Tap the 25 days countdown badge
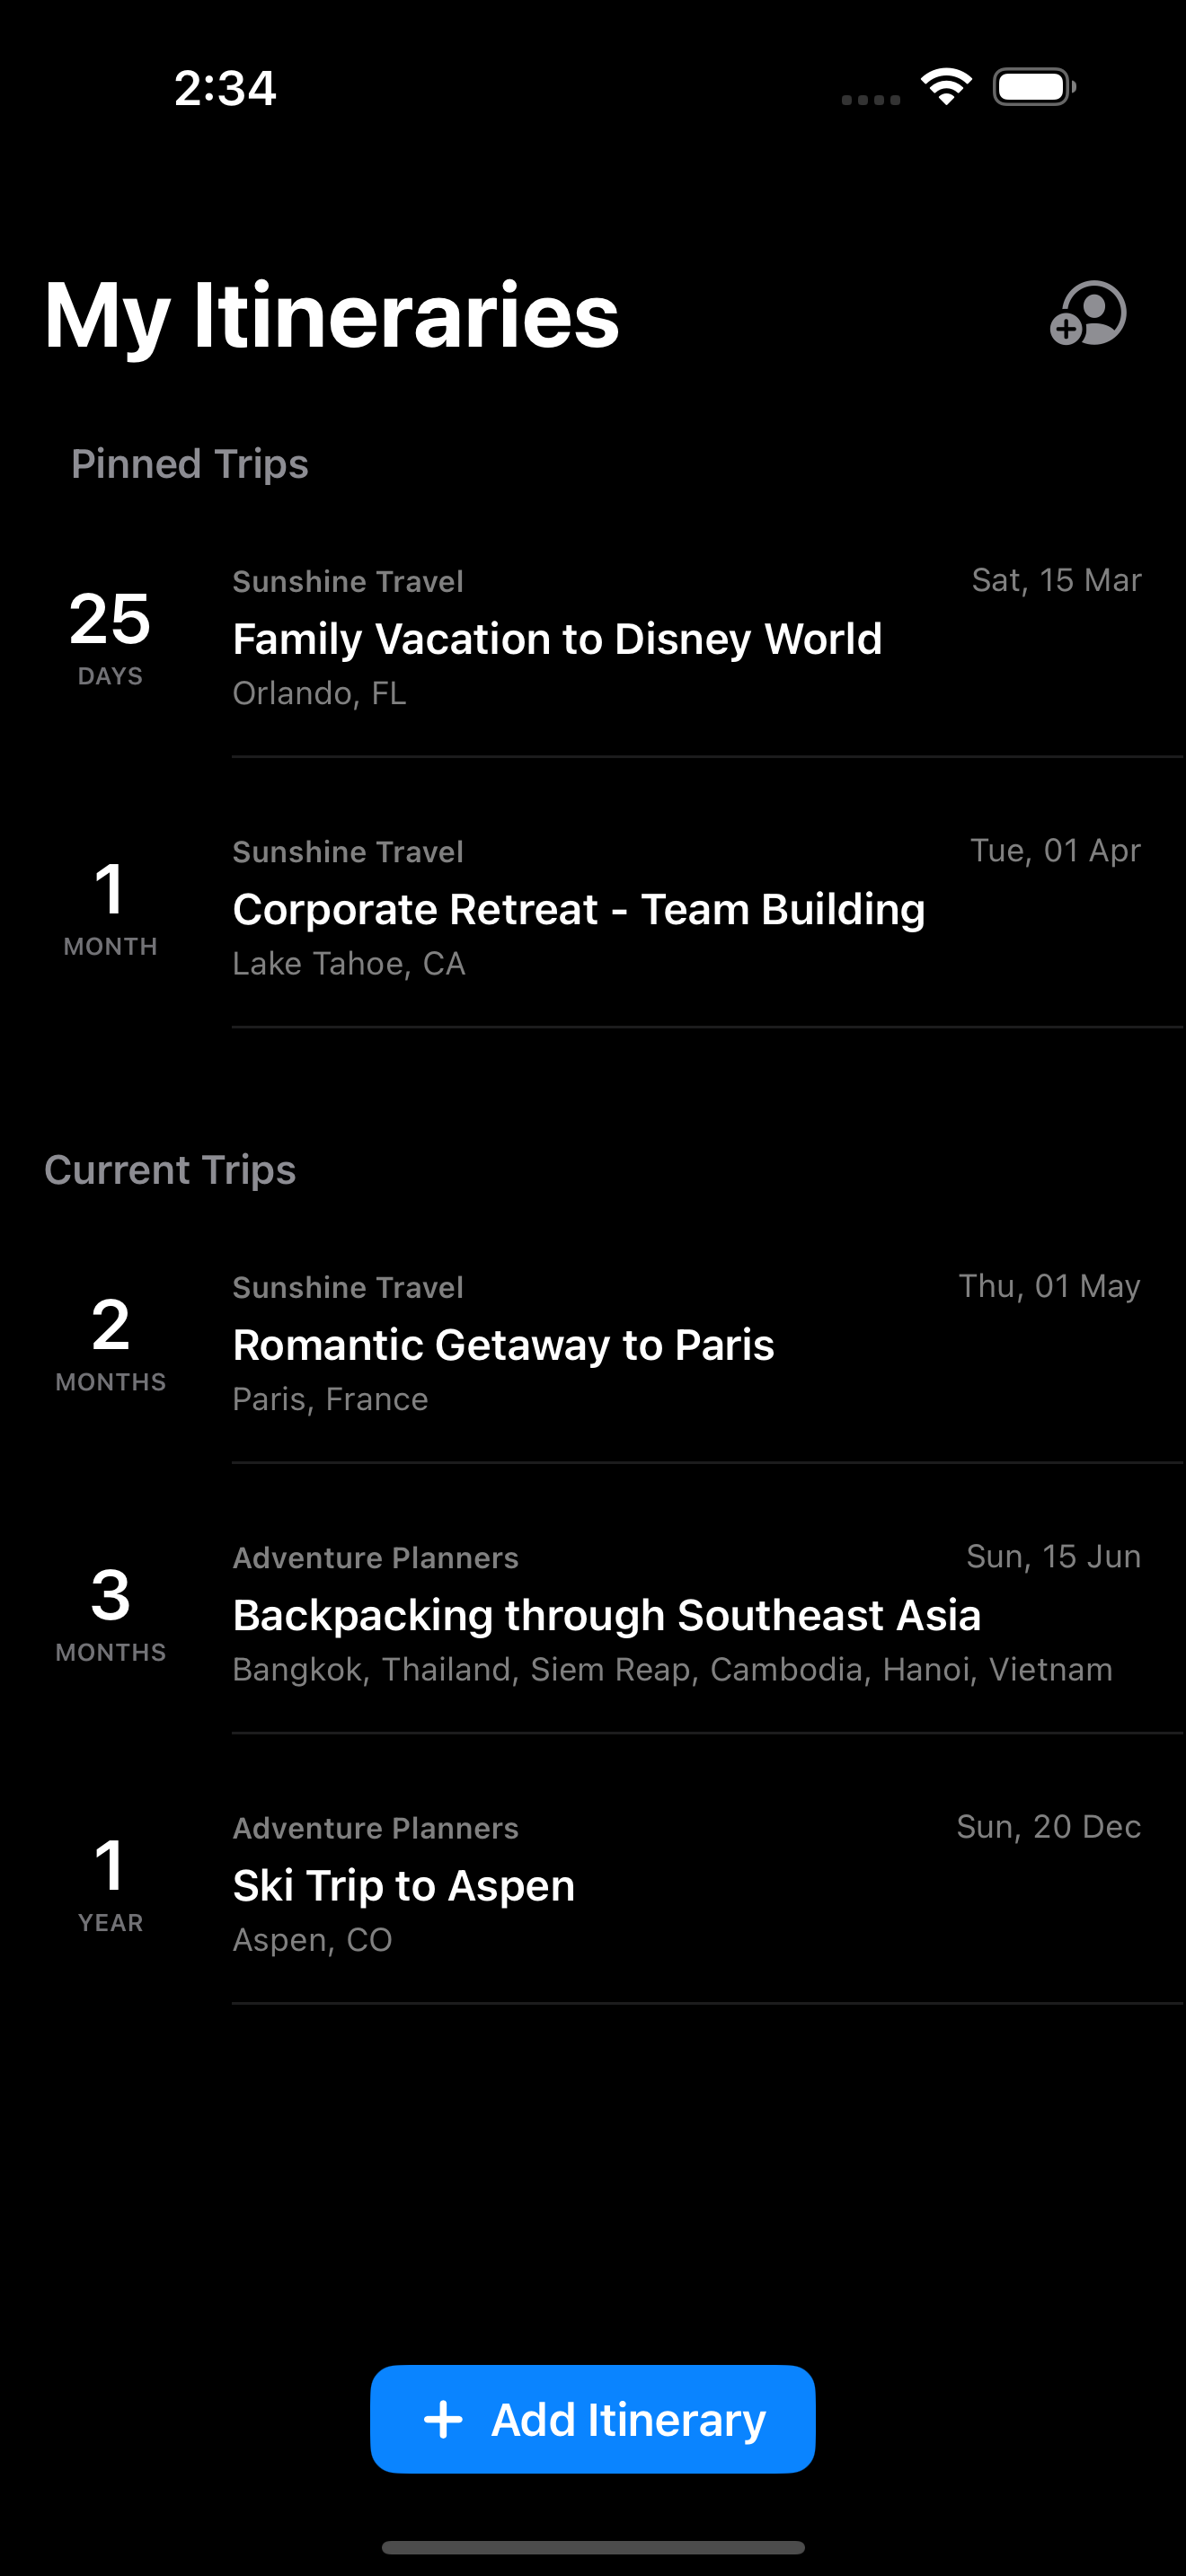 click(110, 636)
